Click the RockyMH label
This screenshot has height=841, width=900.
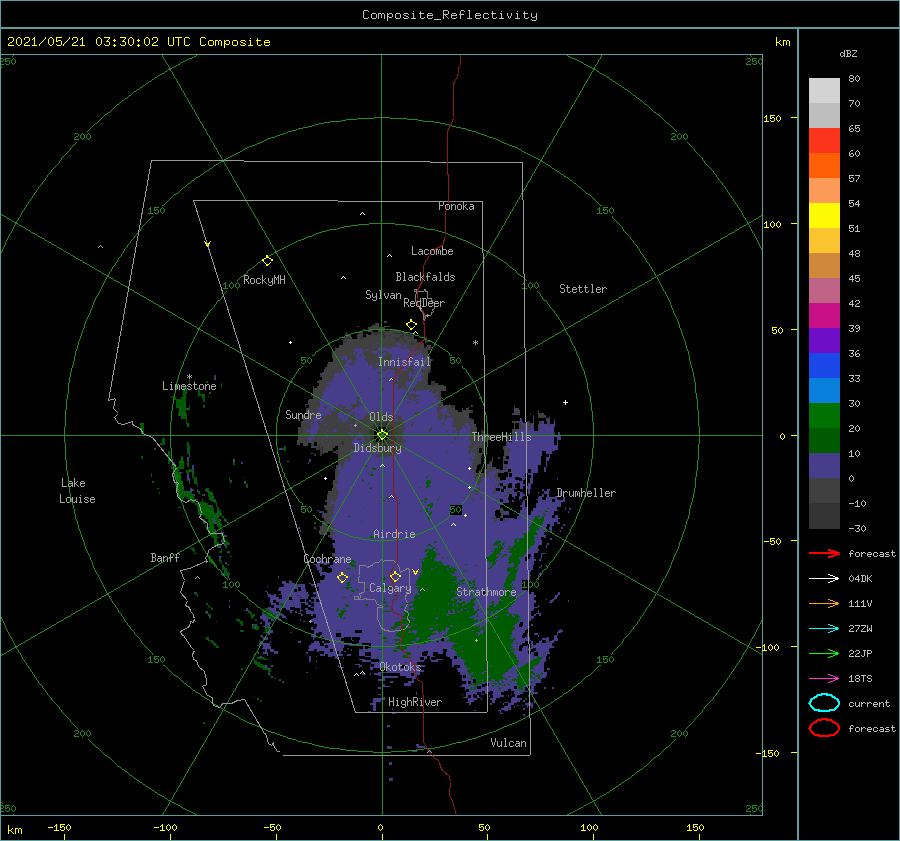coord(264,280)
